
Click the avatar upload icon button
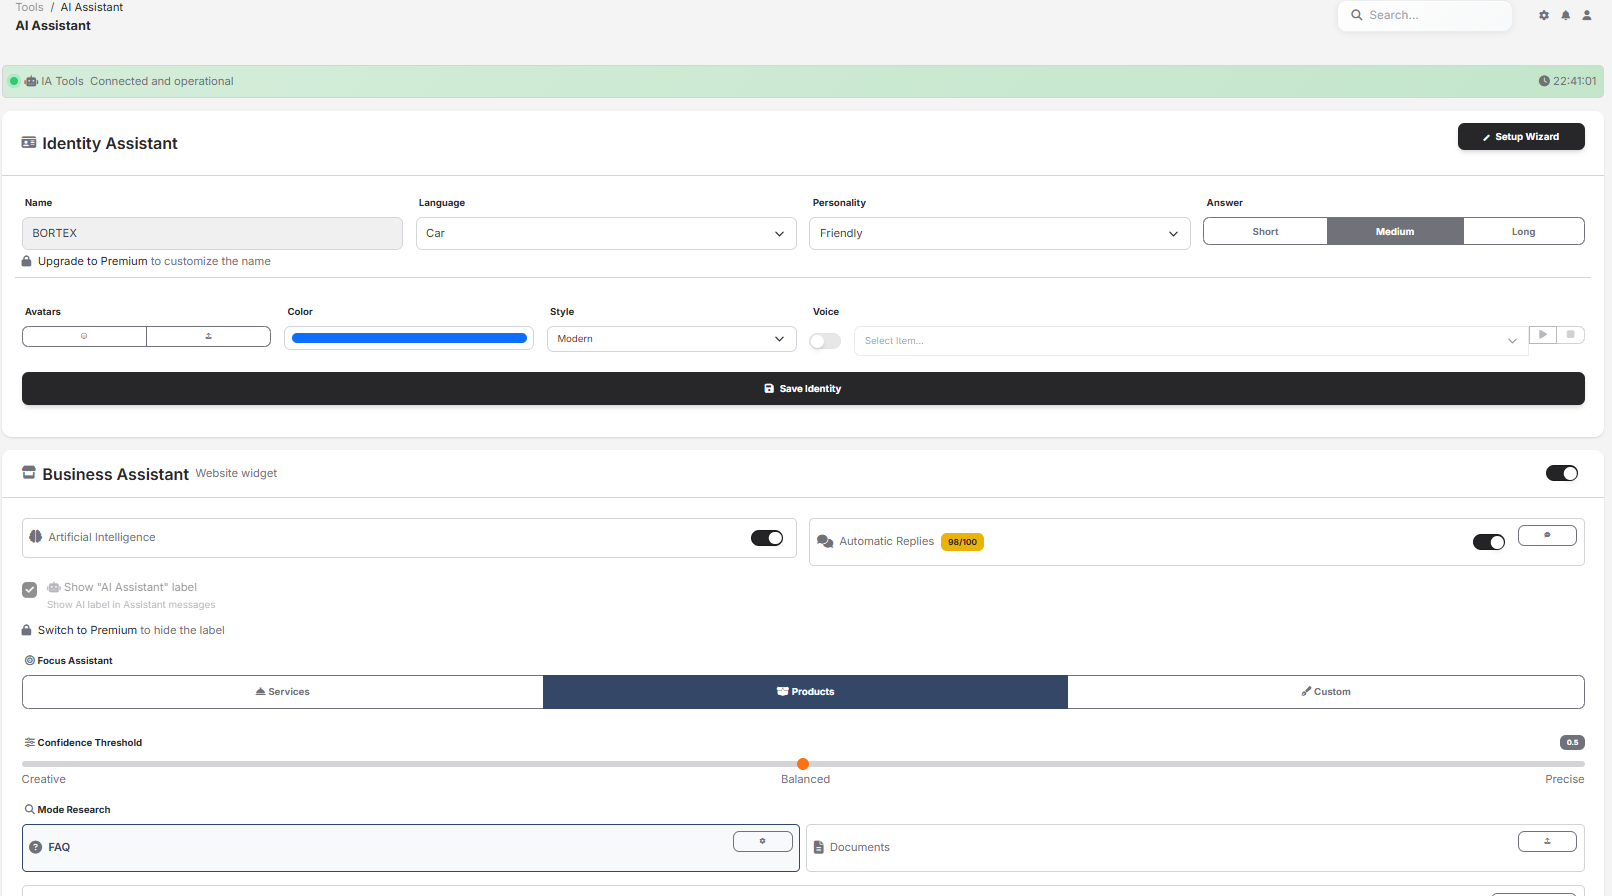[x=208, y=337]
